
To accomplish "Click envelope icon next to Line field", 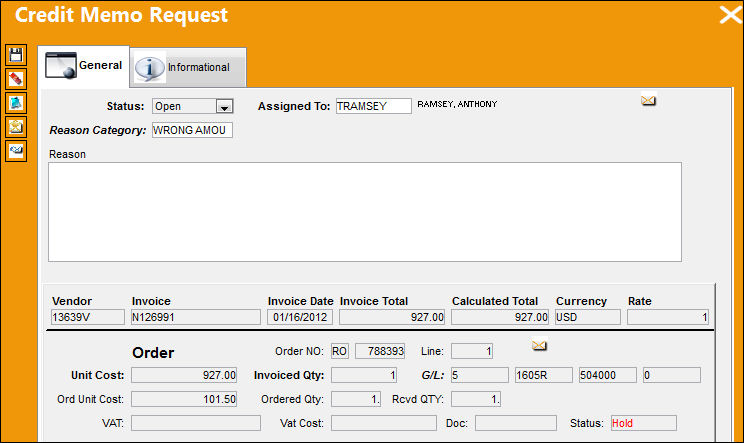I will pos(539,345).
